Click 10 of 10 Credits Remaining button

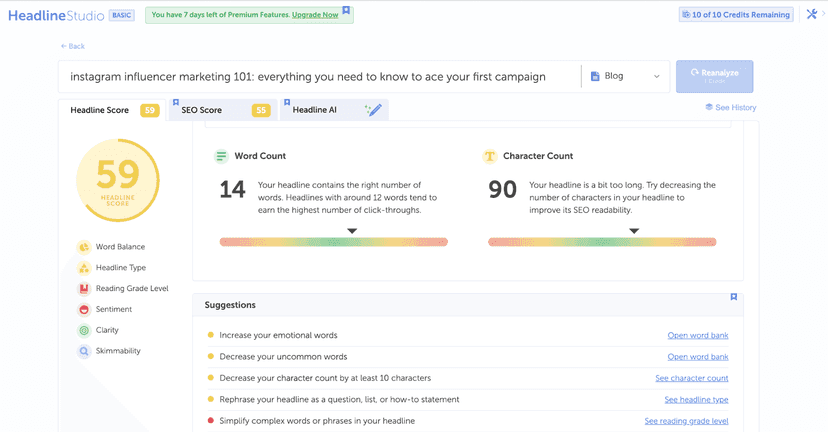(736, 15)
